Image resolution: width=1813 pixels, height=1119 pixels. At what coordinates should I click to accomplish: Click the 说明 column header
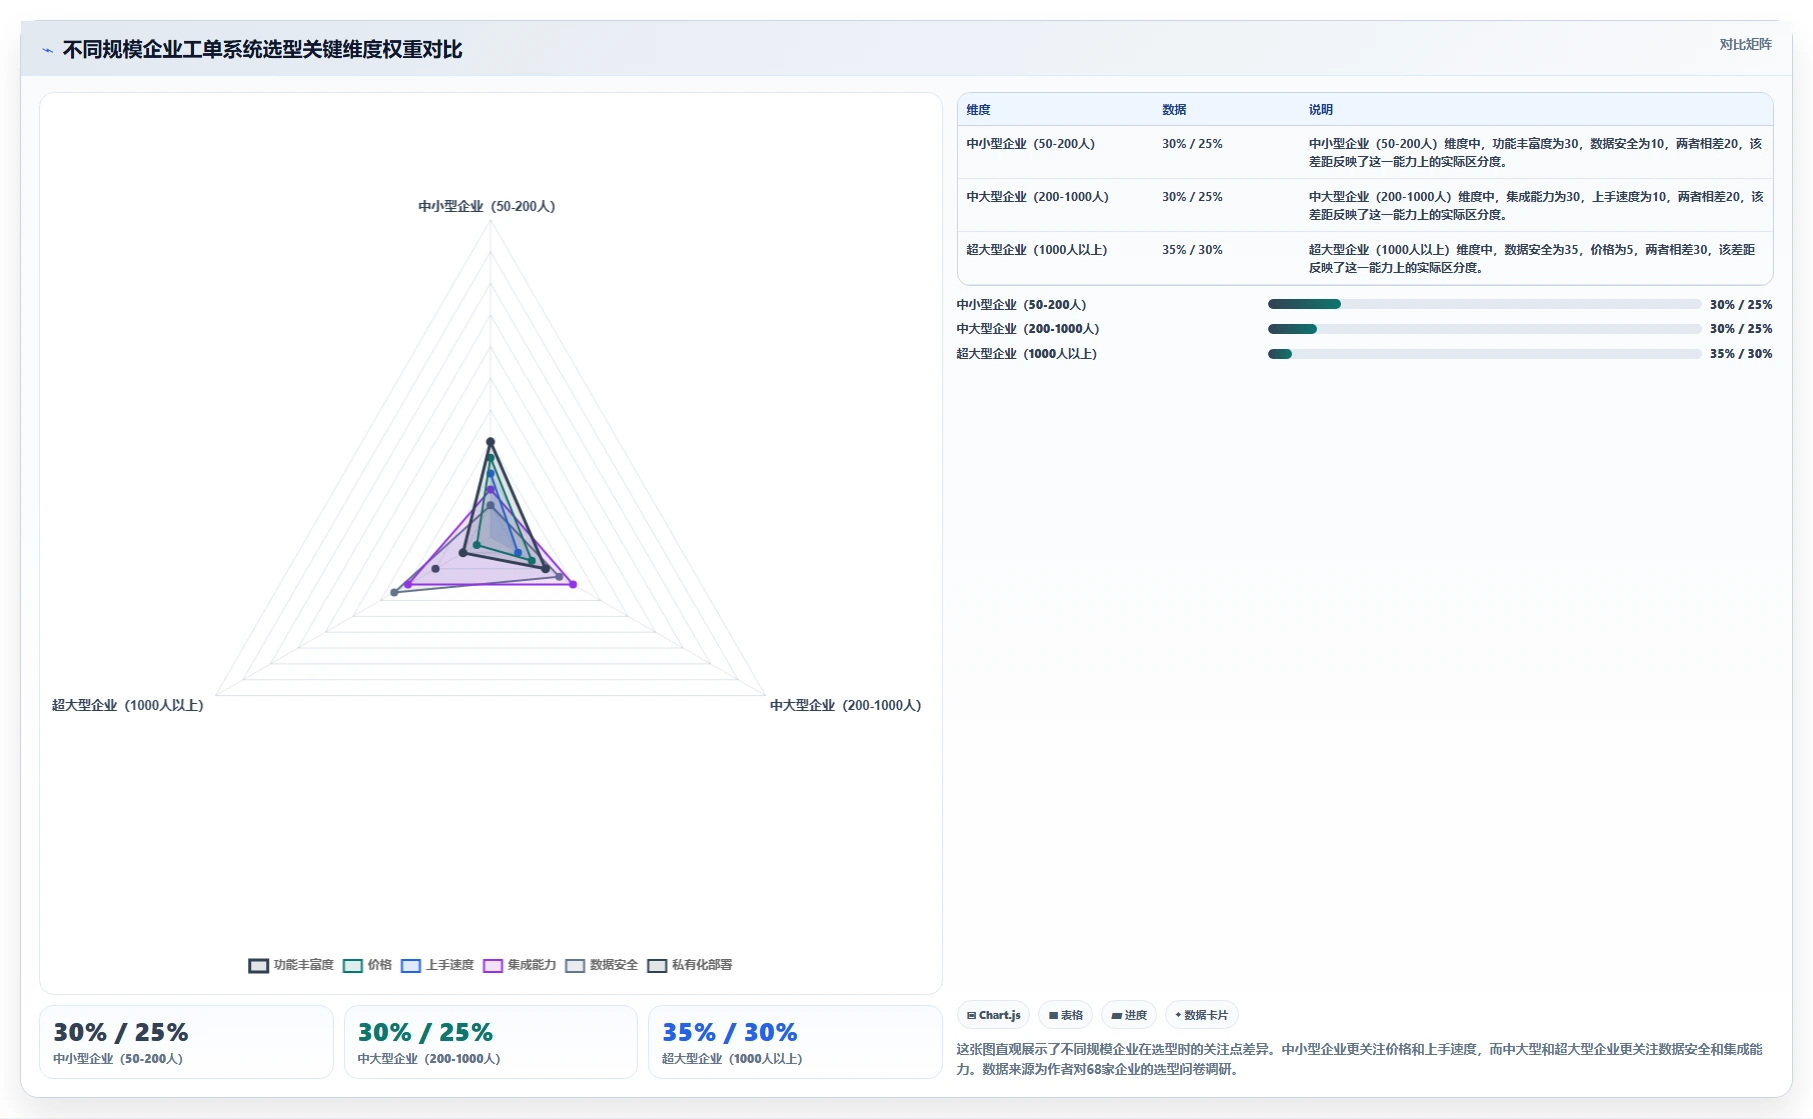[x=1321, y=110]
